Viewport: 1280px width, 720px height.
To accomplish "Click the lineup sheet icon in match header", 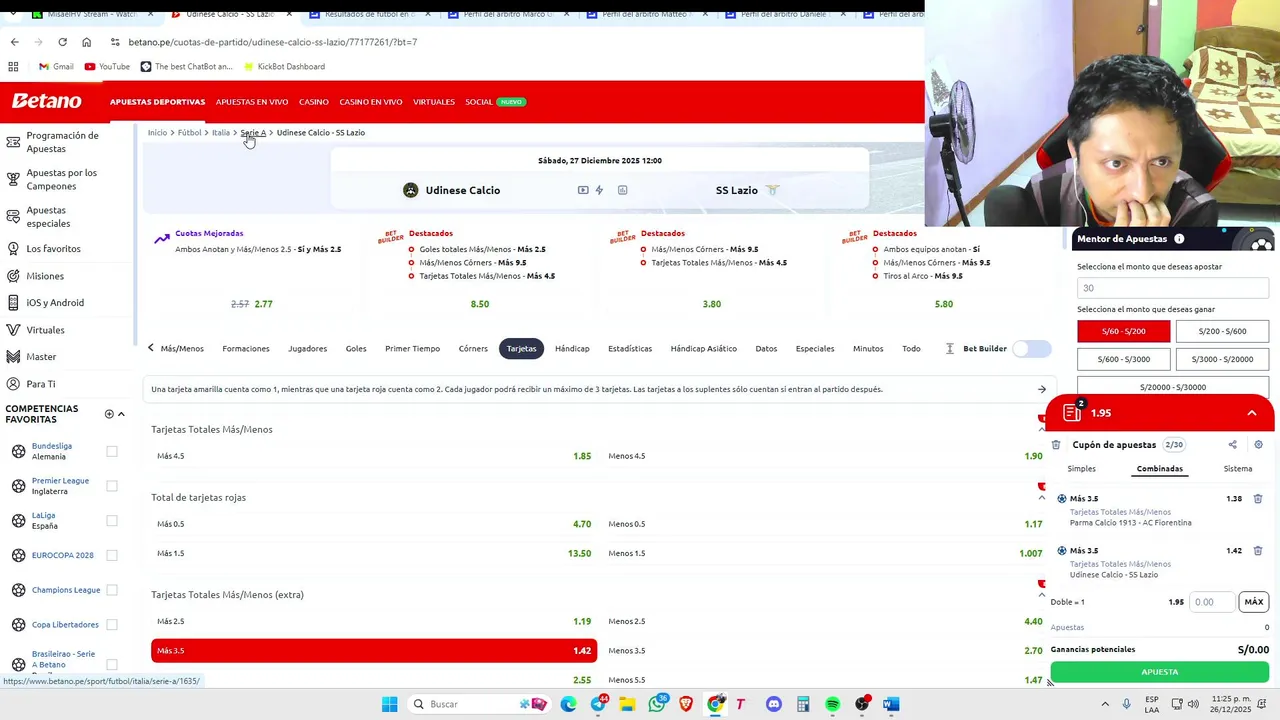I will (622, 190).
